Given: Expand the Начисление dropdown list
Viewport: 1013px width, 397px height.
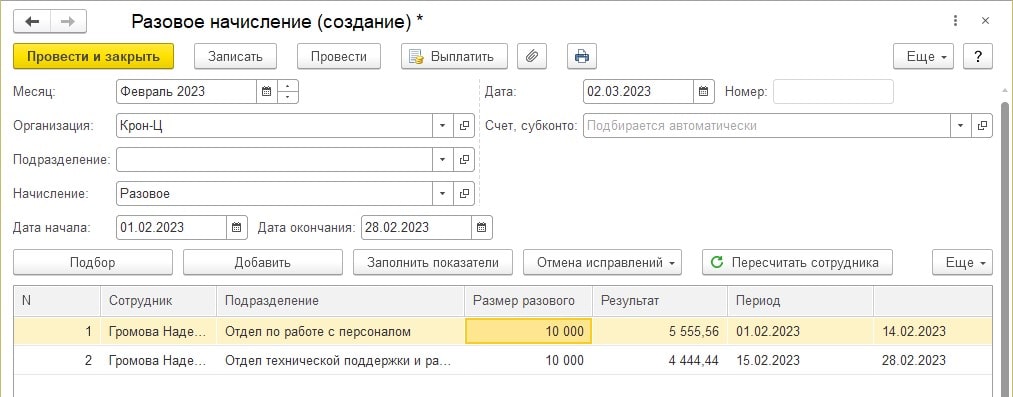Looking at the screenshot, I should (x=443, y=193).
